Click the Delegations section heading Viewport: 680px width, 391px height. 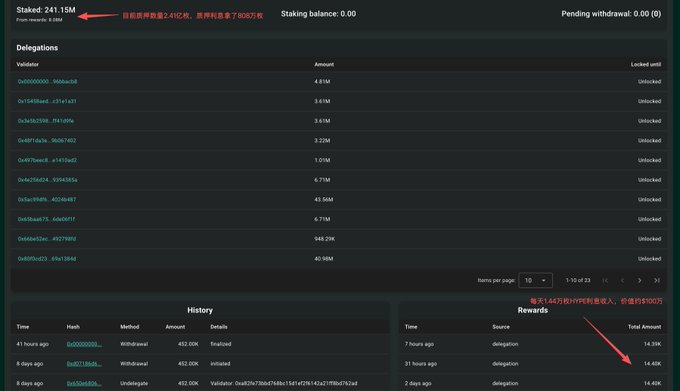(x=37, y=48)
